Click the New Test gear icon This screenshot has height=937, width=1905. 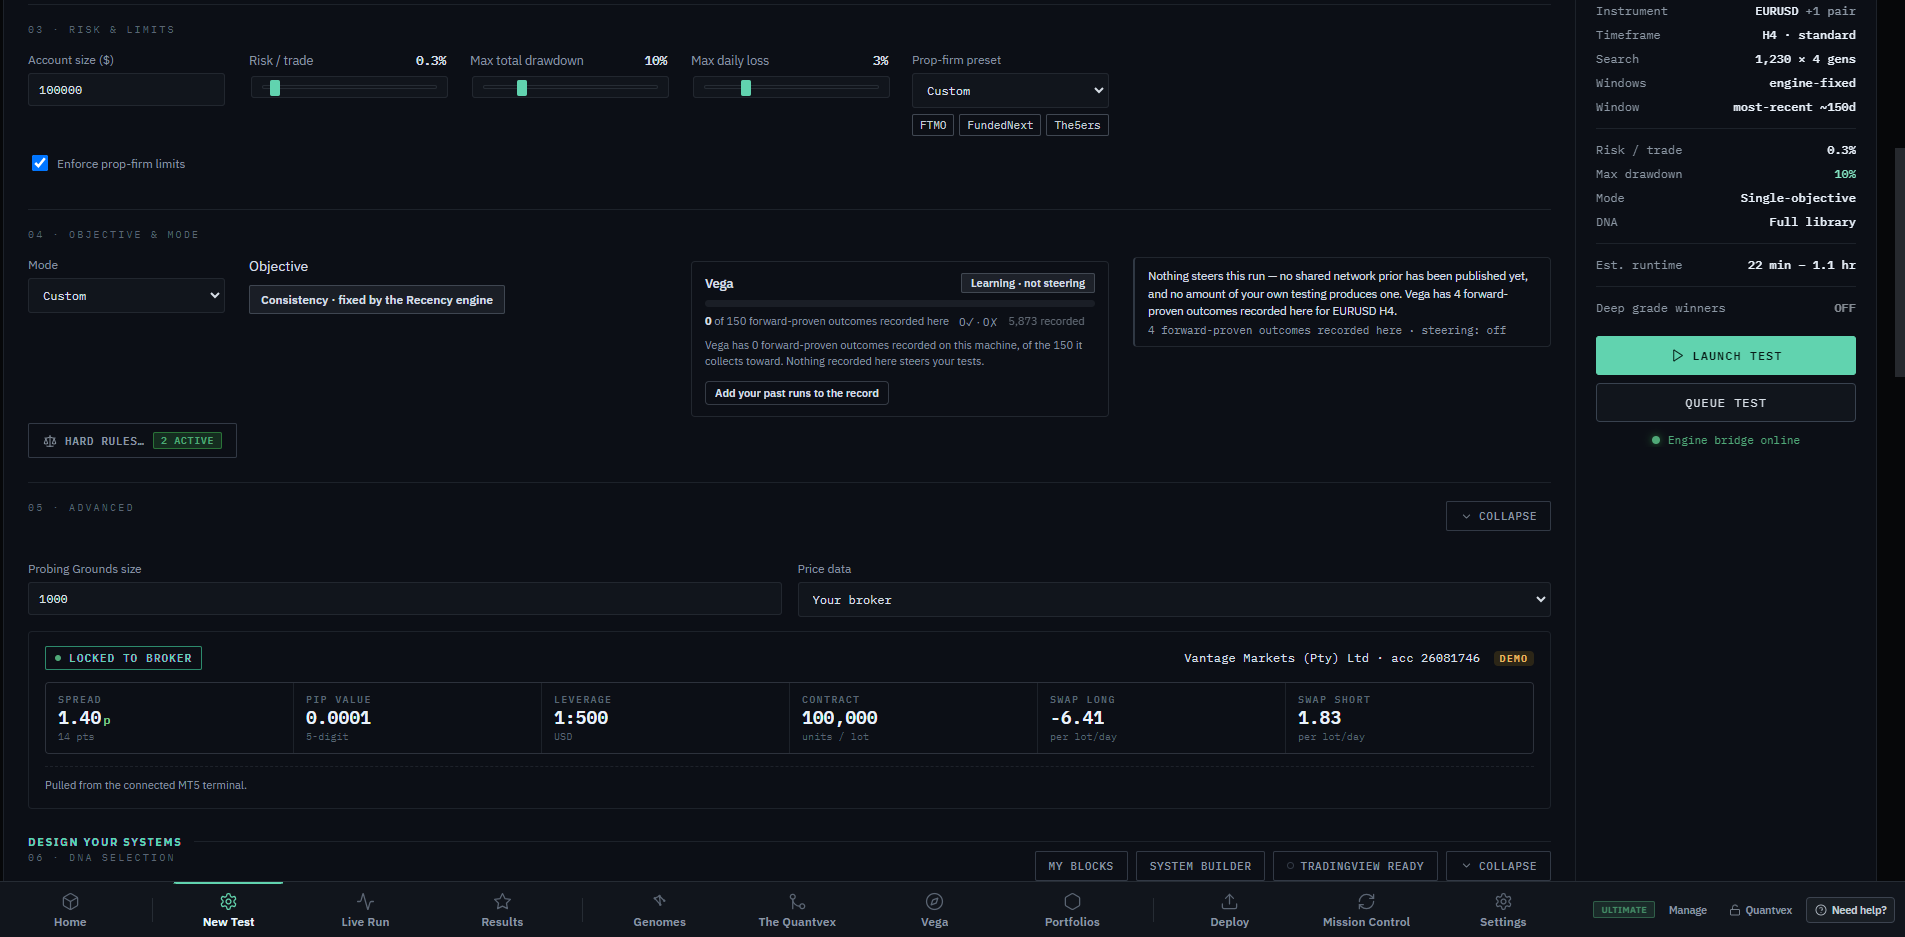point(228,901)
